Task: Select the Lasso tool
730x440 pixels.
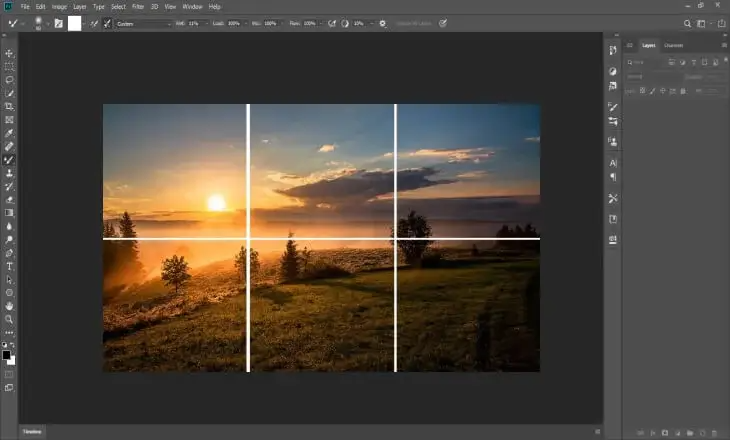Action: [x=9, y=80]
